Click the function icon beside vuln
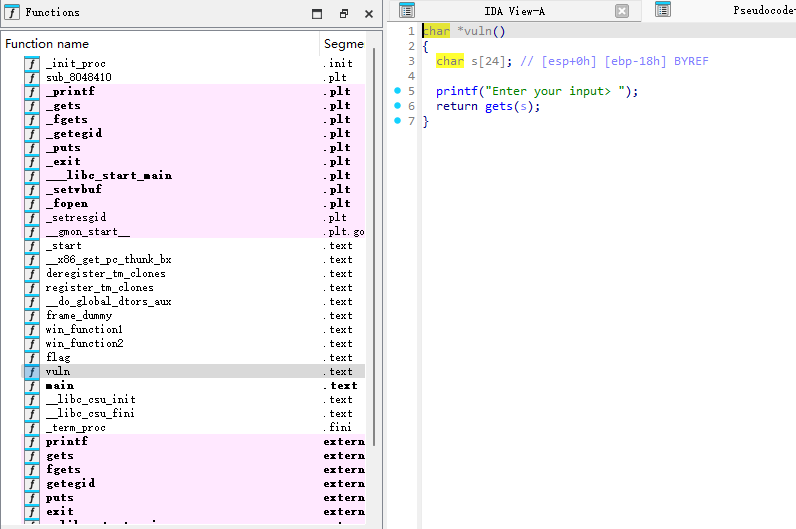 click(x=32, y=371)
